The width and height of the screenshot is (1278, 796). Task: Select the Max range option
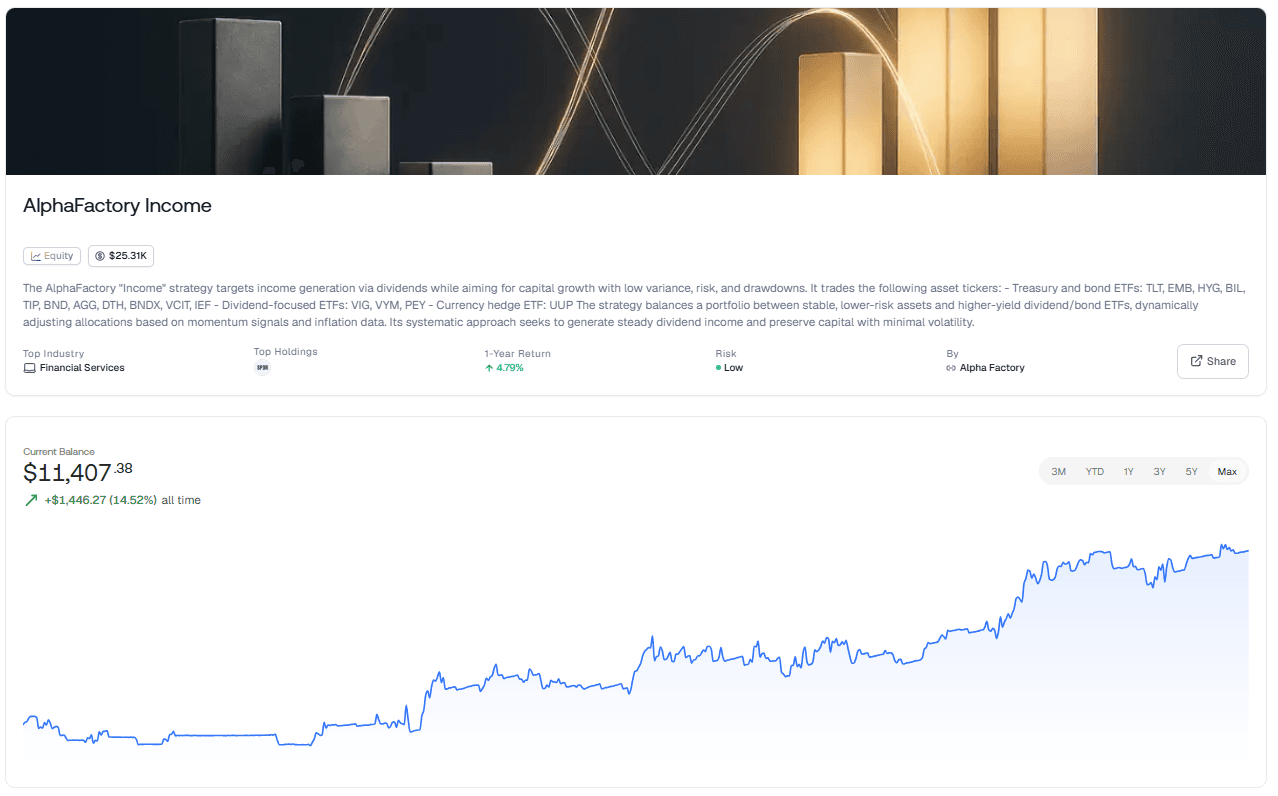coord(1227,471)
